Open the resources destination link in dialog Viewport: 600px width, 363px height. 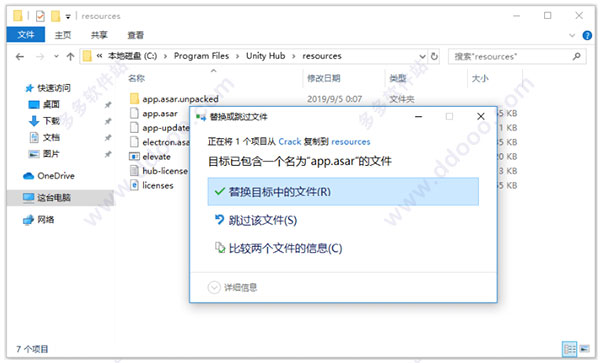pyautogui.click(x=351, y=142)
